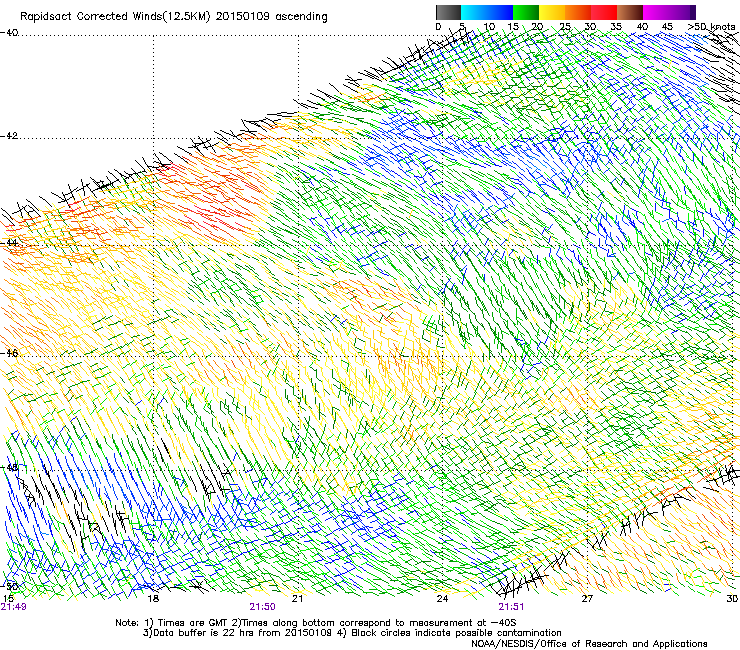Click the 'Rapidscat Corrected Winds(12.5KM)' title
Screen dimensions: 740x650
click(115, 17)
